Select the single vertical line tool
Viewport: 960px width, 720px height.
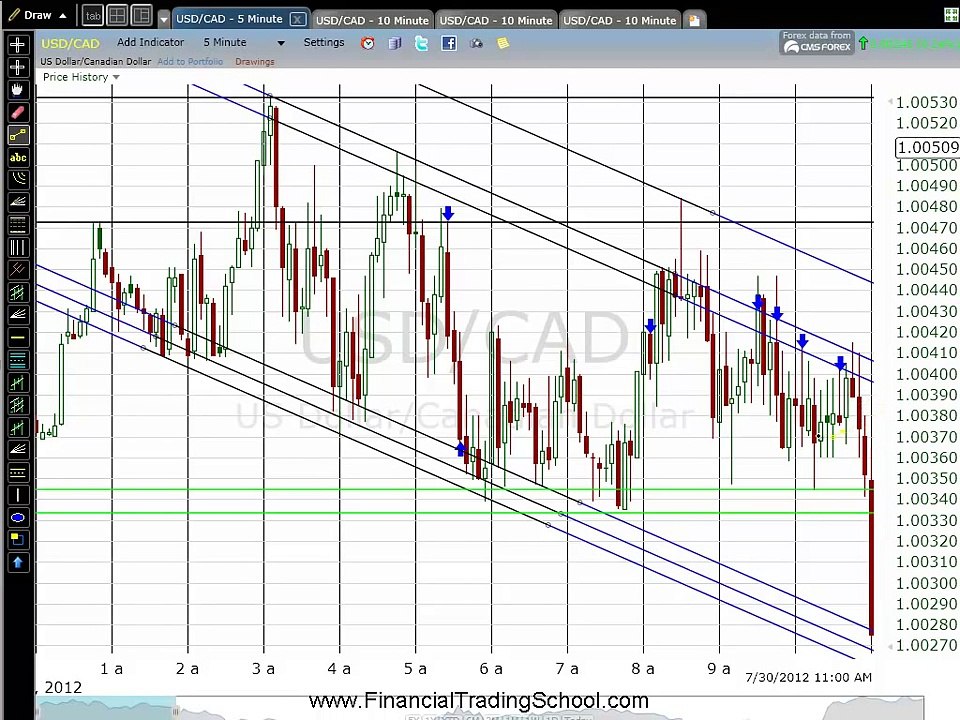pyautogui.click(x=18, y=495)
